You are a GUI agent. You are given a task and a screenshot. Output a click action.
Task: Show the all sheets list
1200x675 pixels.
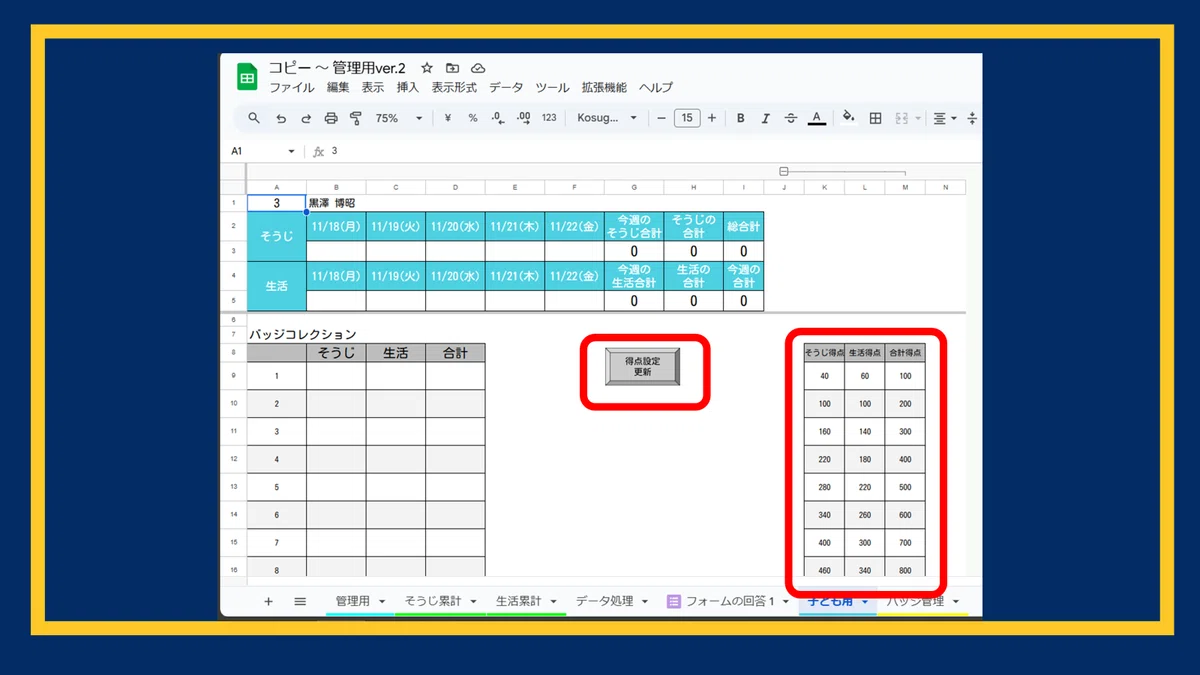tap(300, 601)
